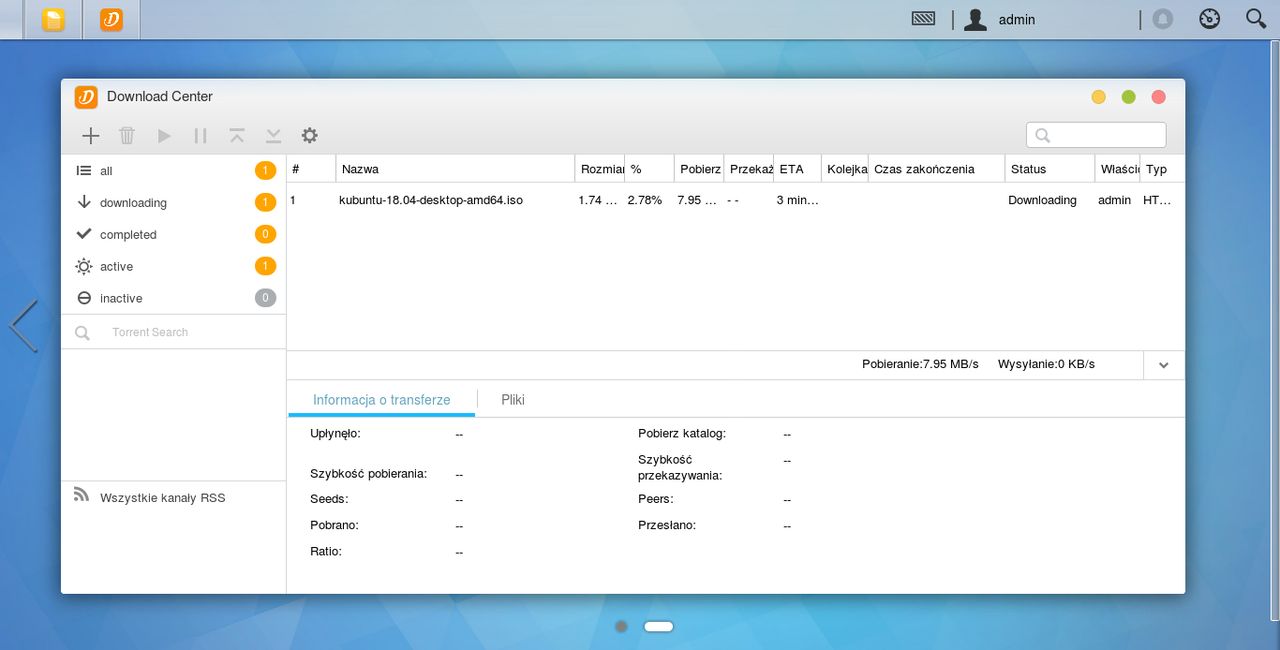Sort by Przekaż column header
Image resolution: width=1280 pixels, height=650 pixels.
(x=748, y=169)
